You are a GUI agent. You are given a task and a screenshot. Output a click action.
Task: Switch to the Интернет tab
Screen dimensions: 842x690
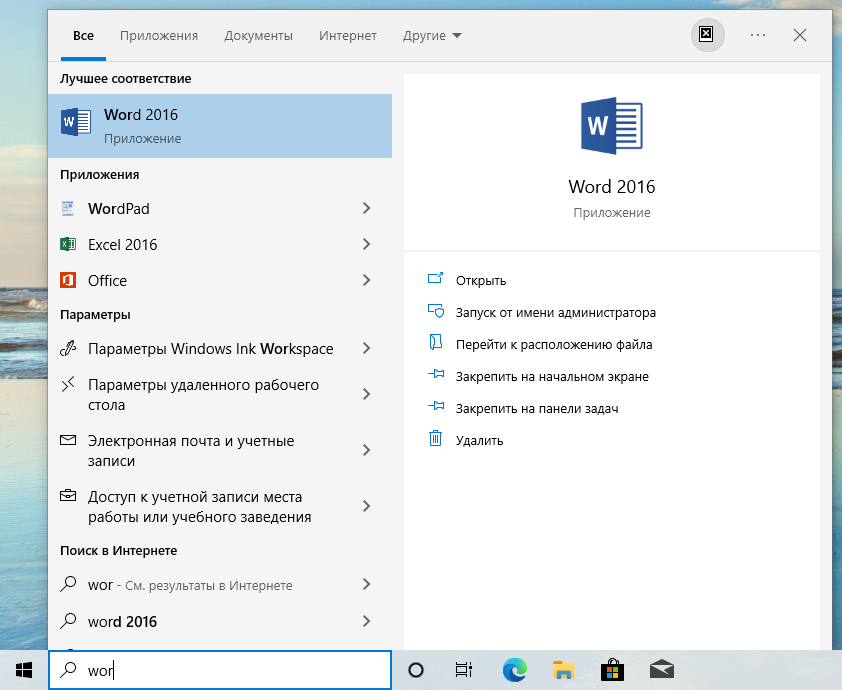[x=347, y=35]
